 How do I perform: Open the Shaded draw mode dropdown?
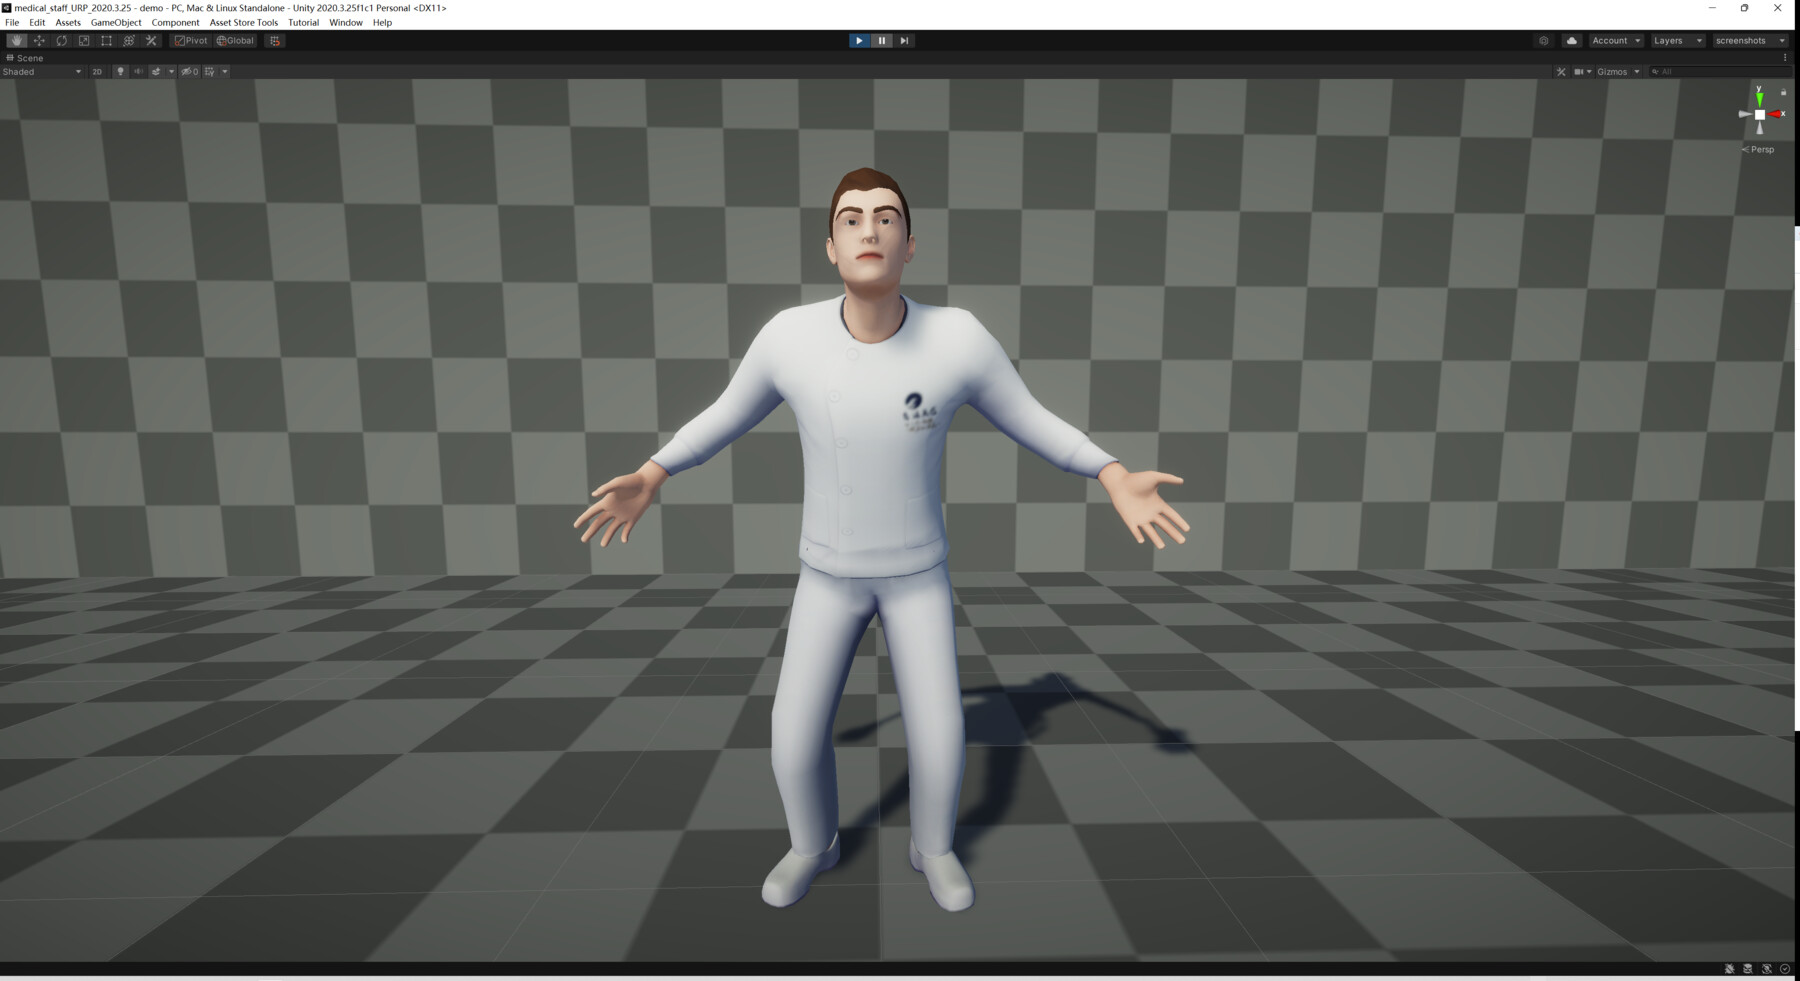(x=42, y=72)
